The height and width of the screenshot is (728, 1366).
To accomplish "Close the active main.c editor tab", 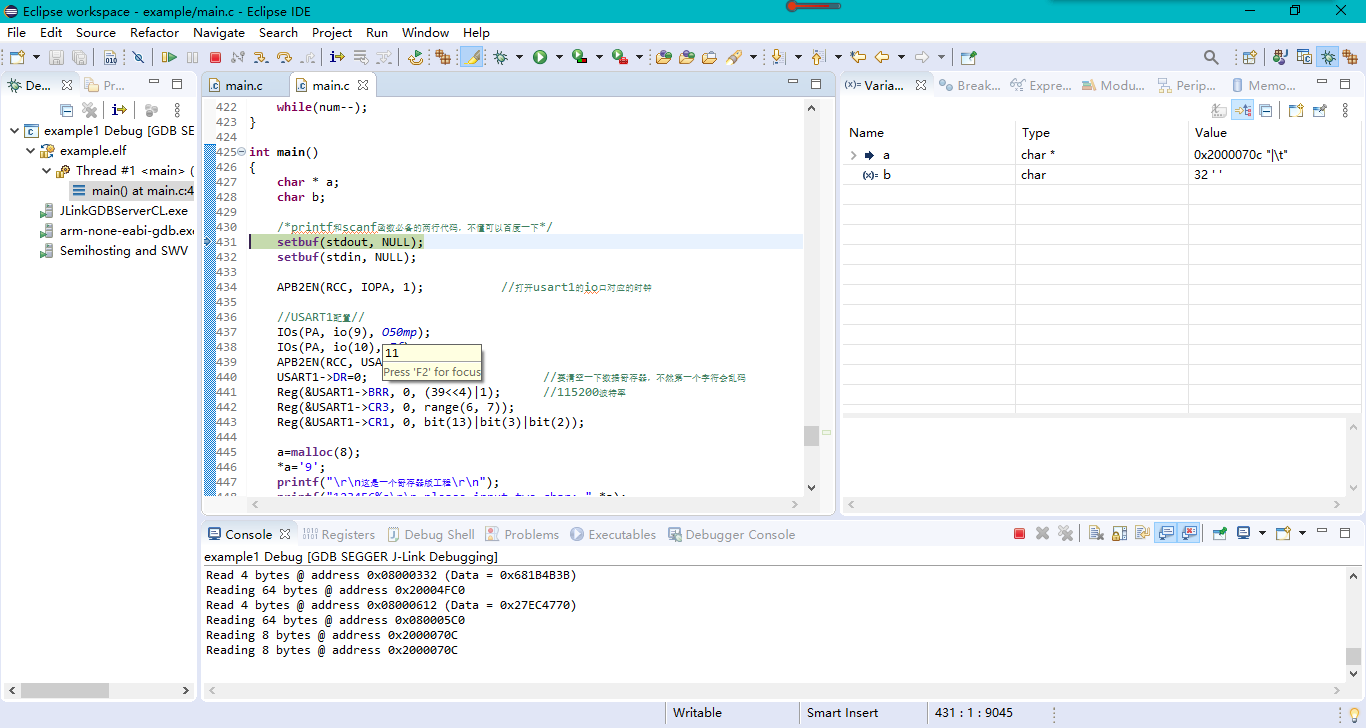I will pos(363,85).
